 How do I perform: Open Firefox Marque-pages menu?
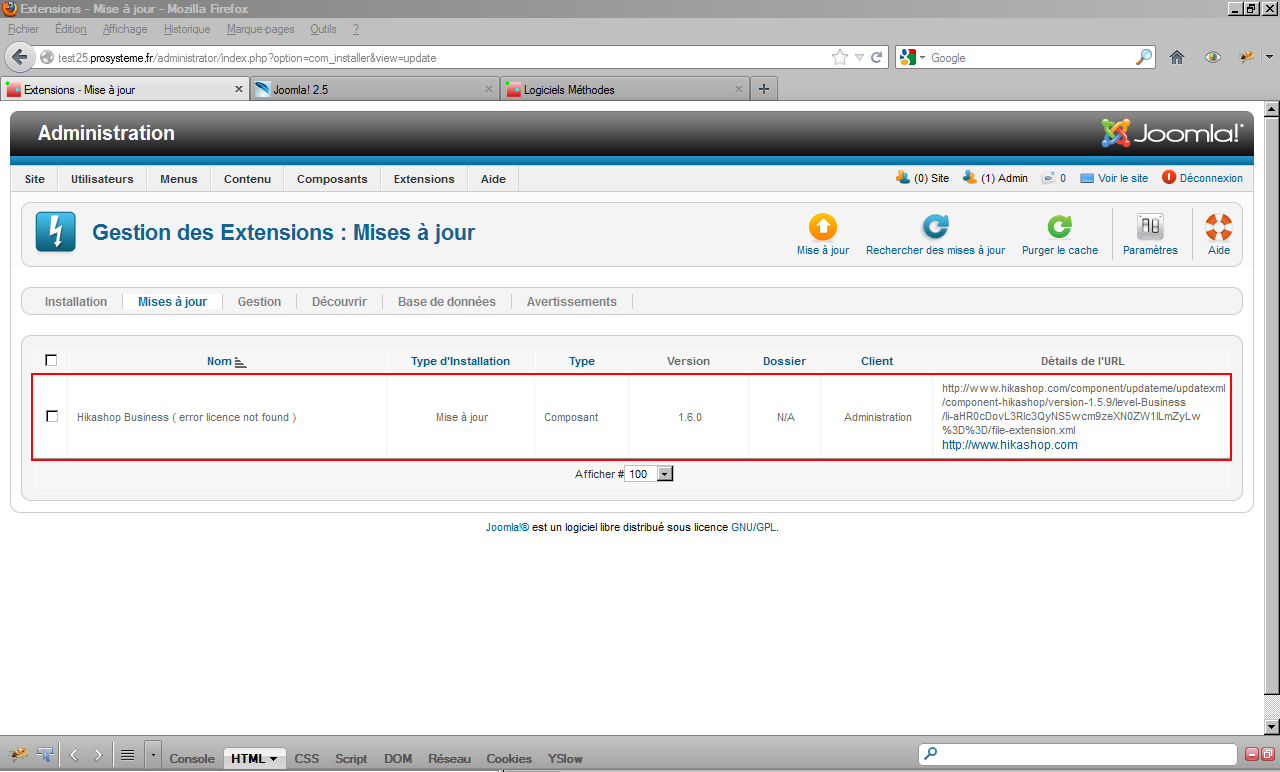click(x=260, y=29)
